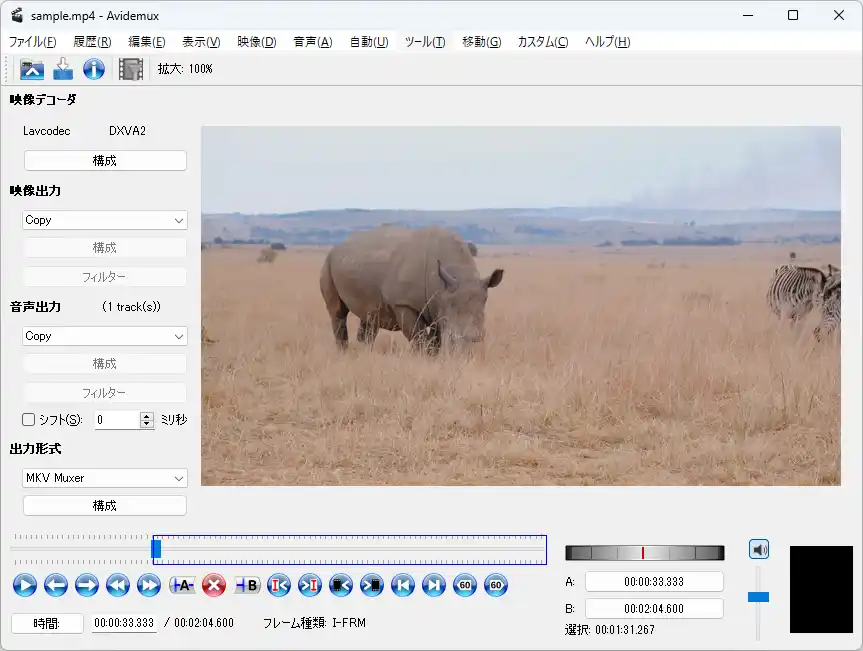Enable the シフト(S) checkbox
This screenshot has height=651, width=863.
(x=29, y=420)
